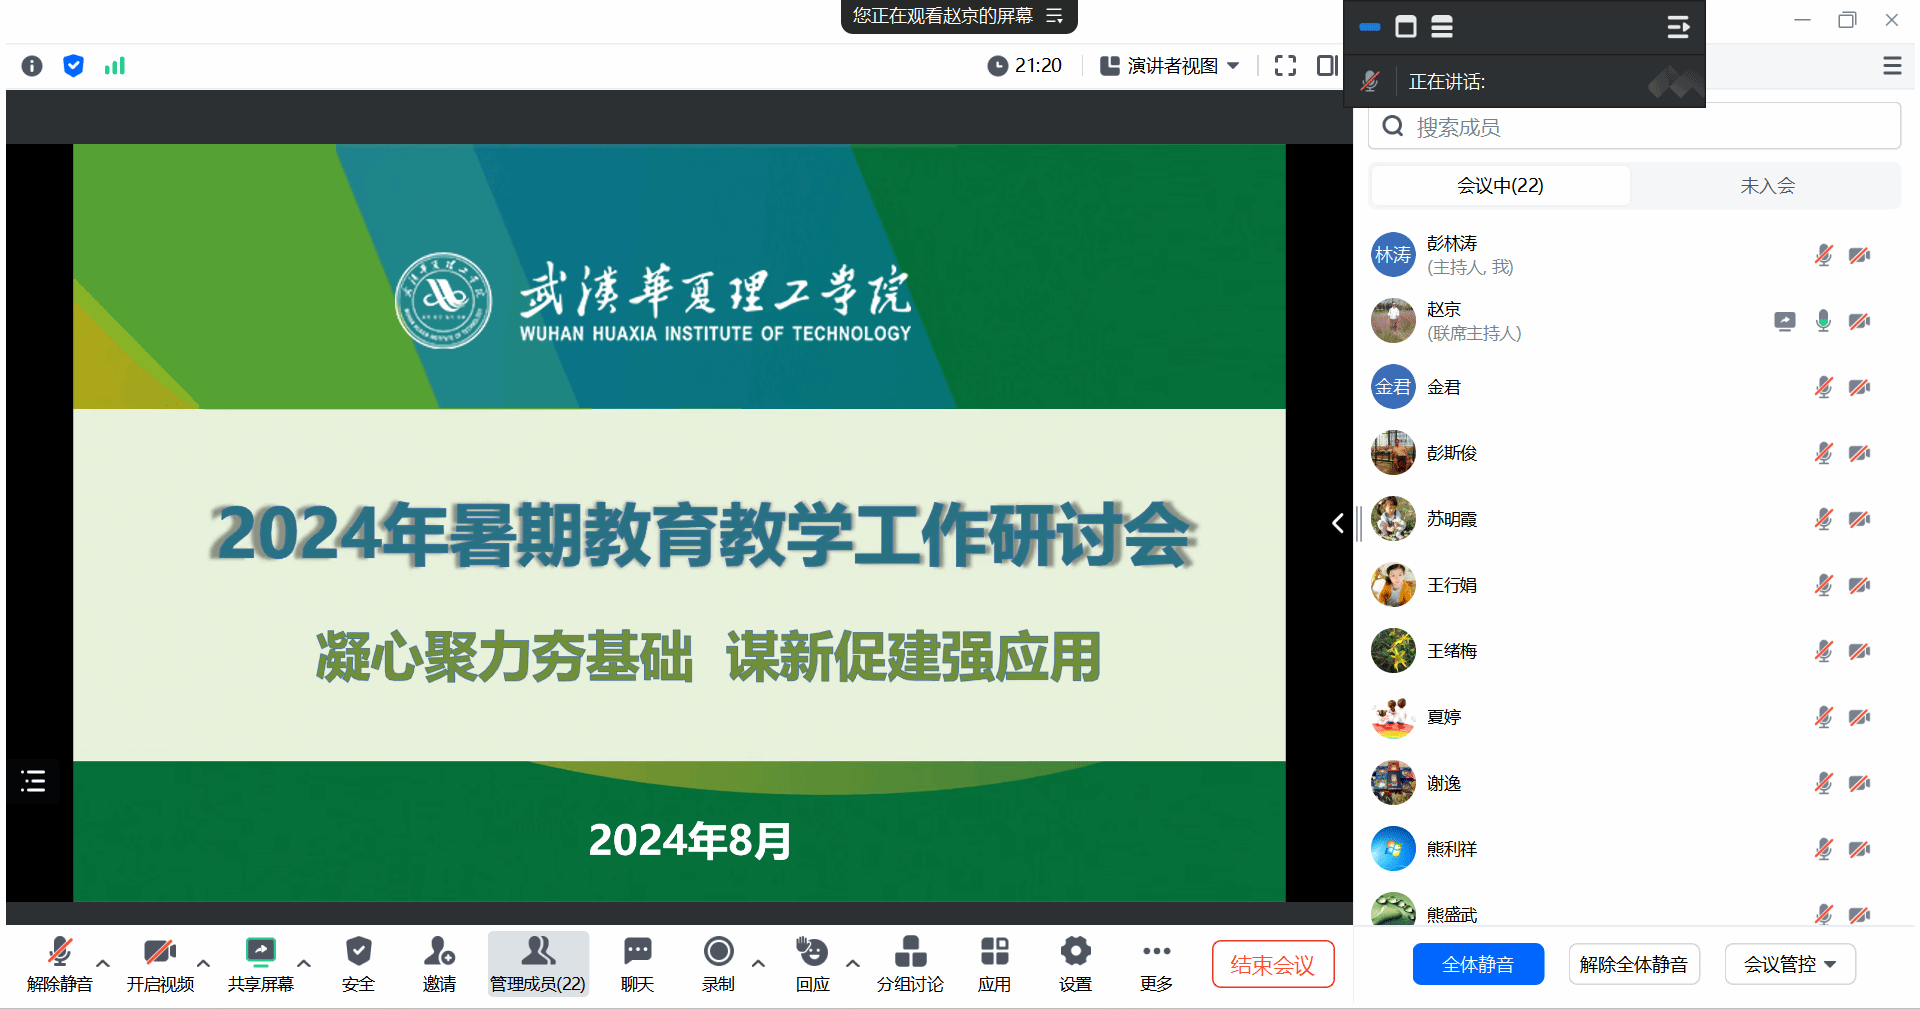Unmute my microphone

(x=59, y=964)
